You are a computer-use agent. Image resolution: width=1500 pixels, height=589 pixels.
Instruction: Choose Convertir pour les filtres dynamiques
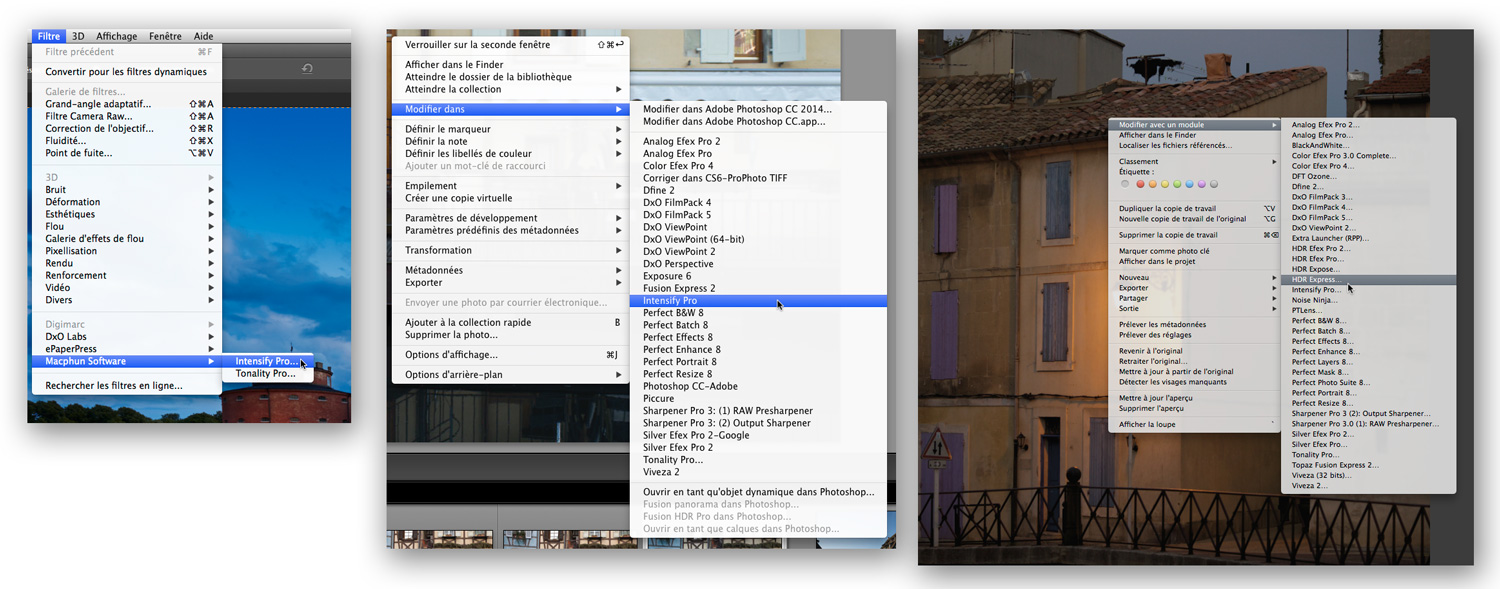click(126, 72)
